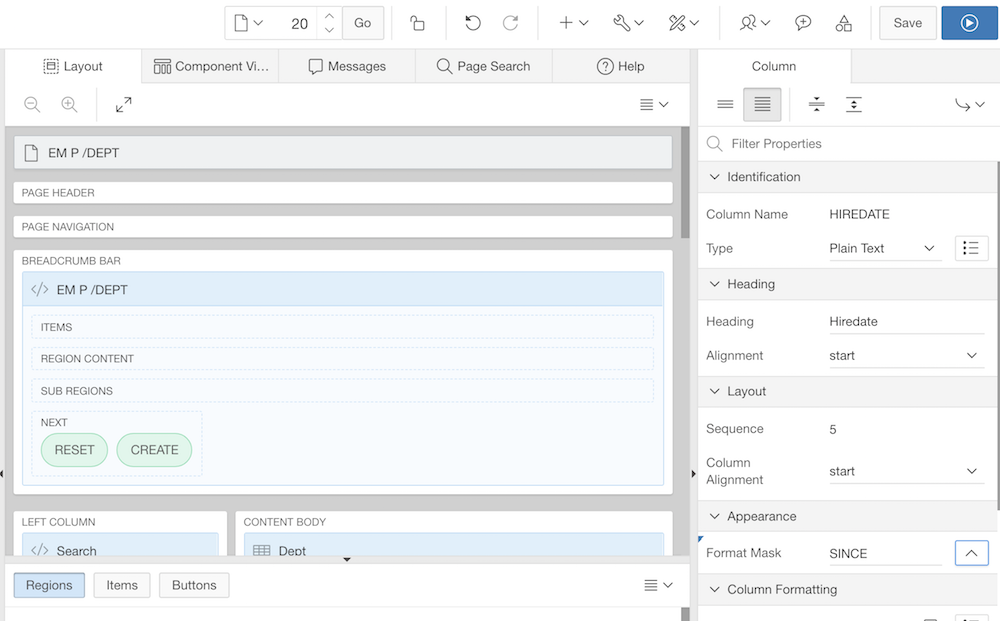Screen dimensions: 1000x621
Task: Switch to the Component View tab
Action: [210, 66]
